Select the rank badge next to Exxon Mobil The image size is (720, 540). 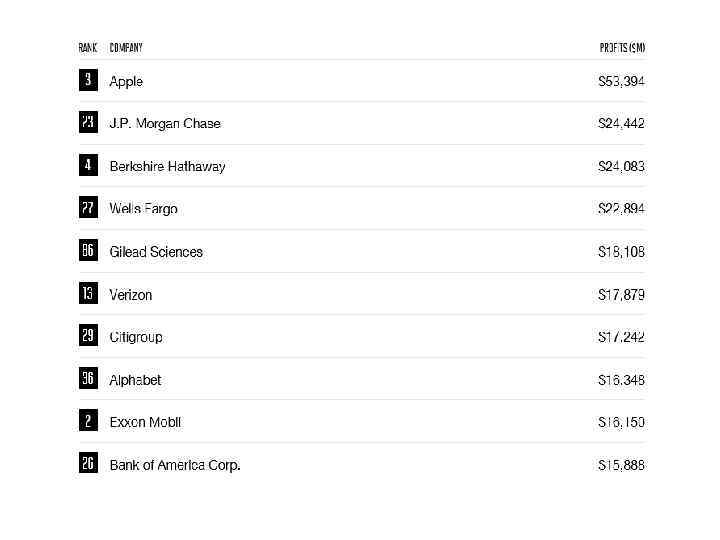88,421
